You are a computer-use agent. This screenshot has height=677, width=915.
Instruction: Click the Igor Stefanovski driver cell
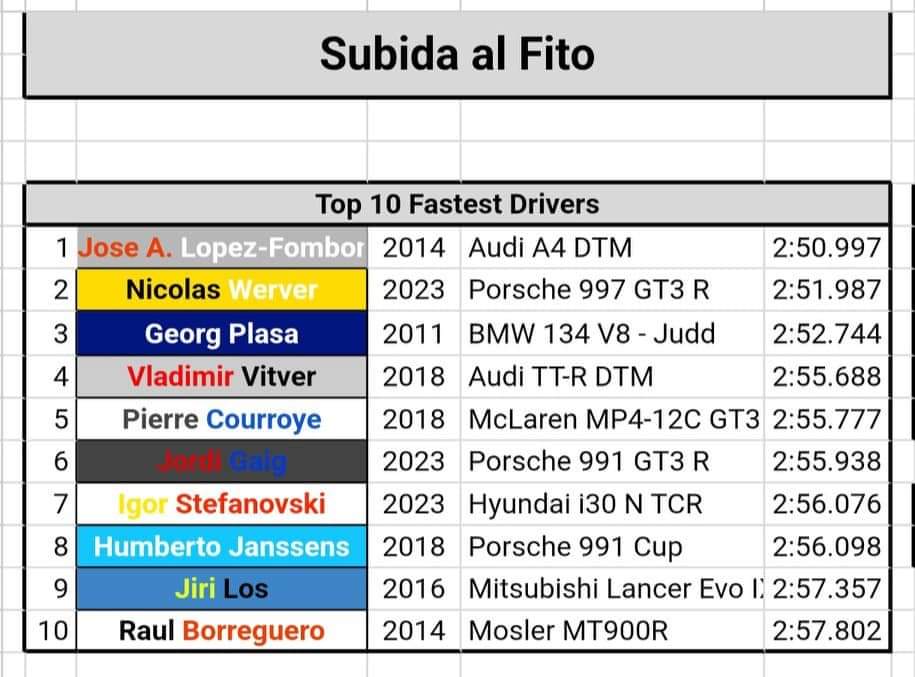pos(222,504)
